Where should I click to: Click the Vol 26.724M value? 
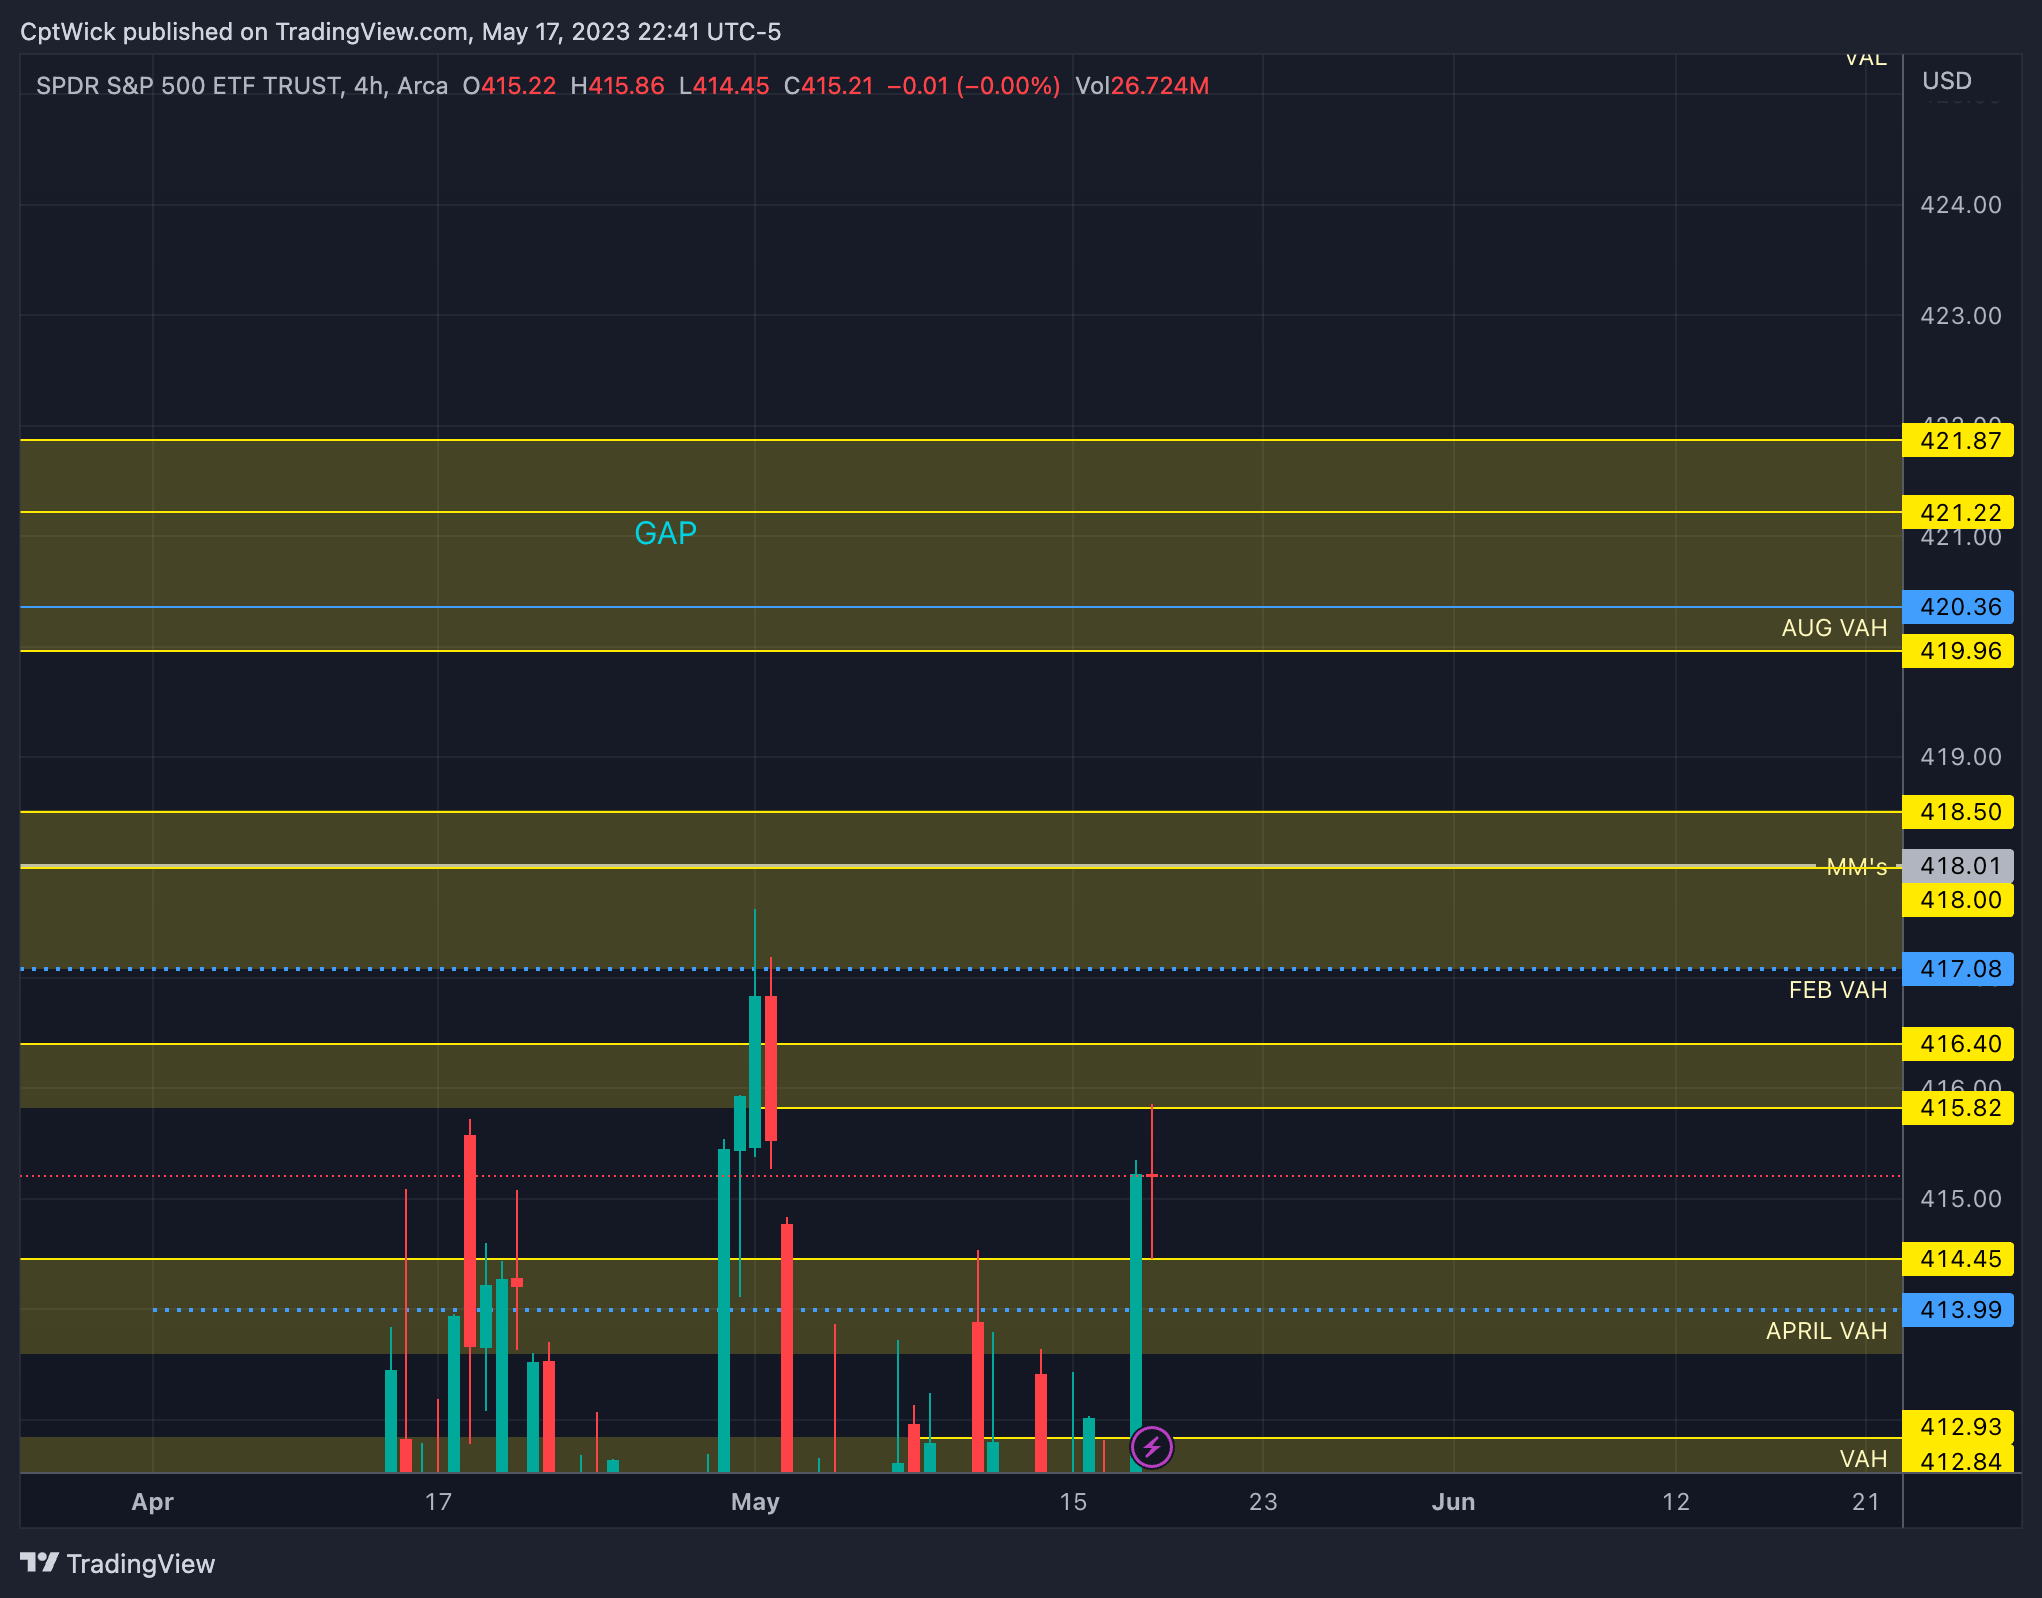tap(1142, 86)
